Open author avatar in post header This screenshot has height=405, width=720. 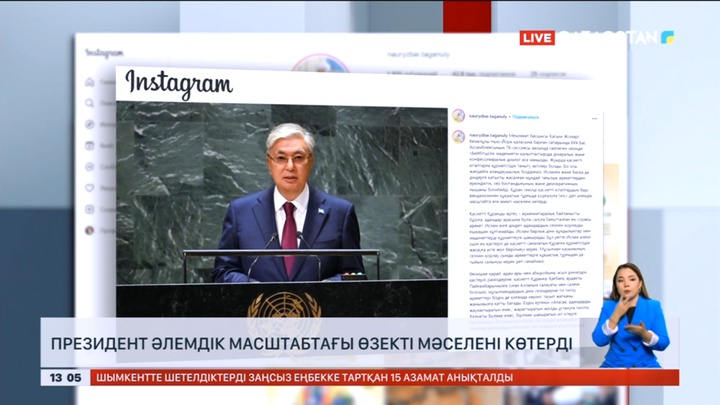point(458,116)
